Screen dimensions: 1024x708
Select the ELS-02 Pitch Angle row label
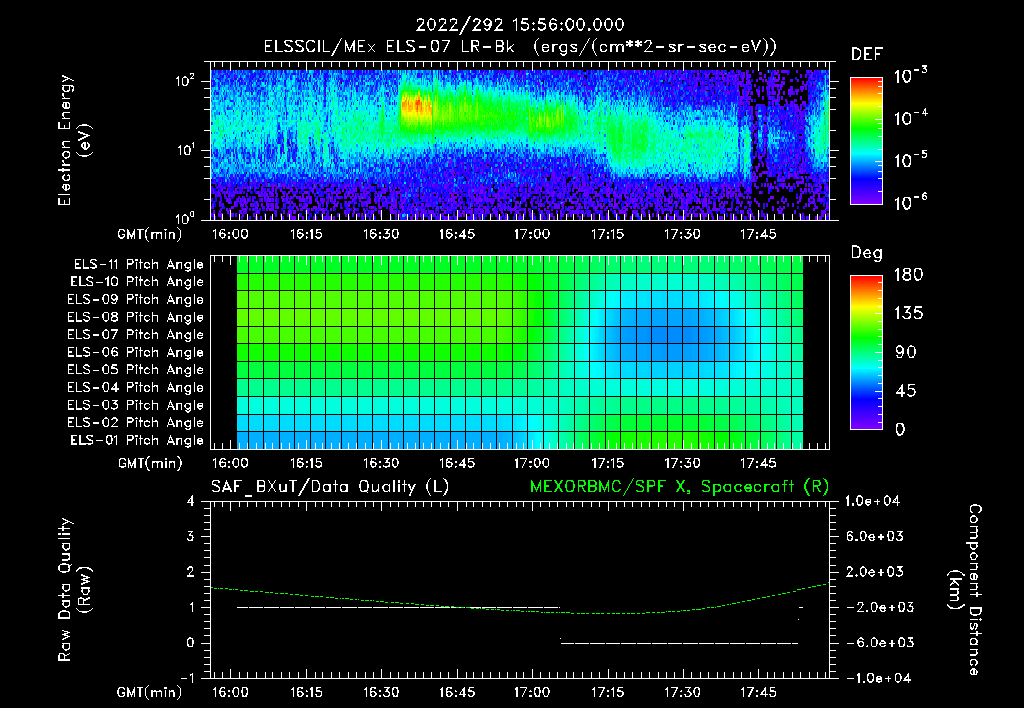tap(136, 423)
